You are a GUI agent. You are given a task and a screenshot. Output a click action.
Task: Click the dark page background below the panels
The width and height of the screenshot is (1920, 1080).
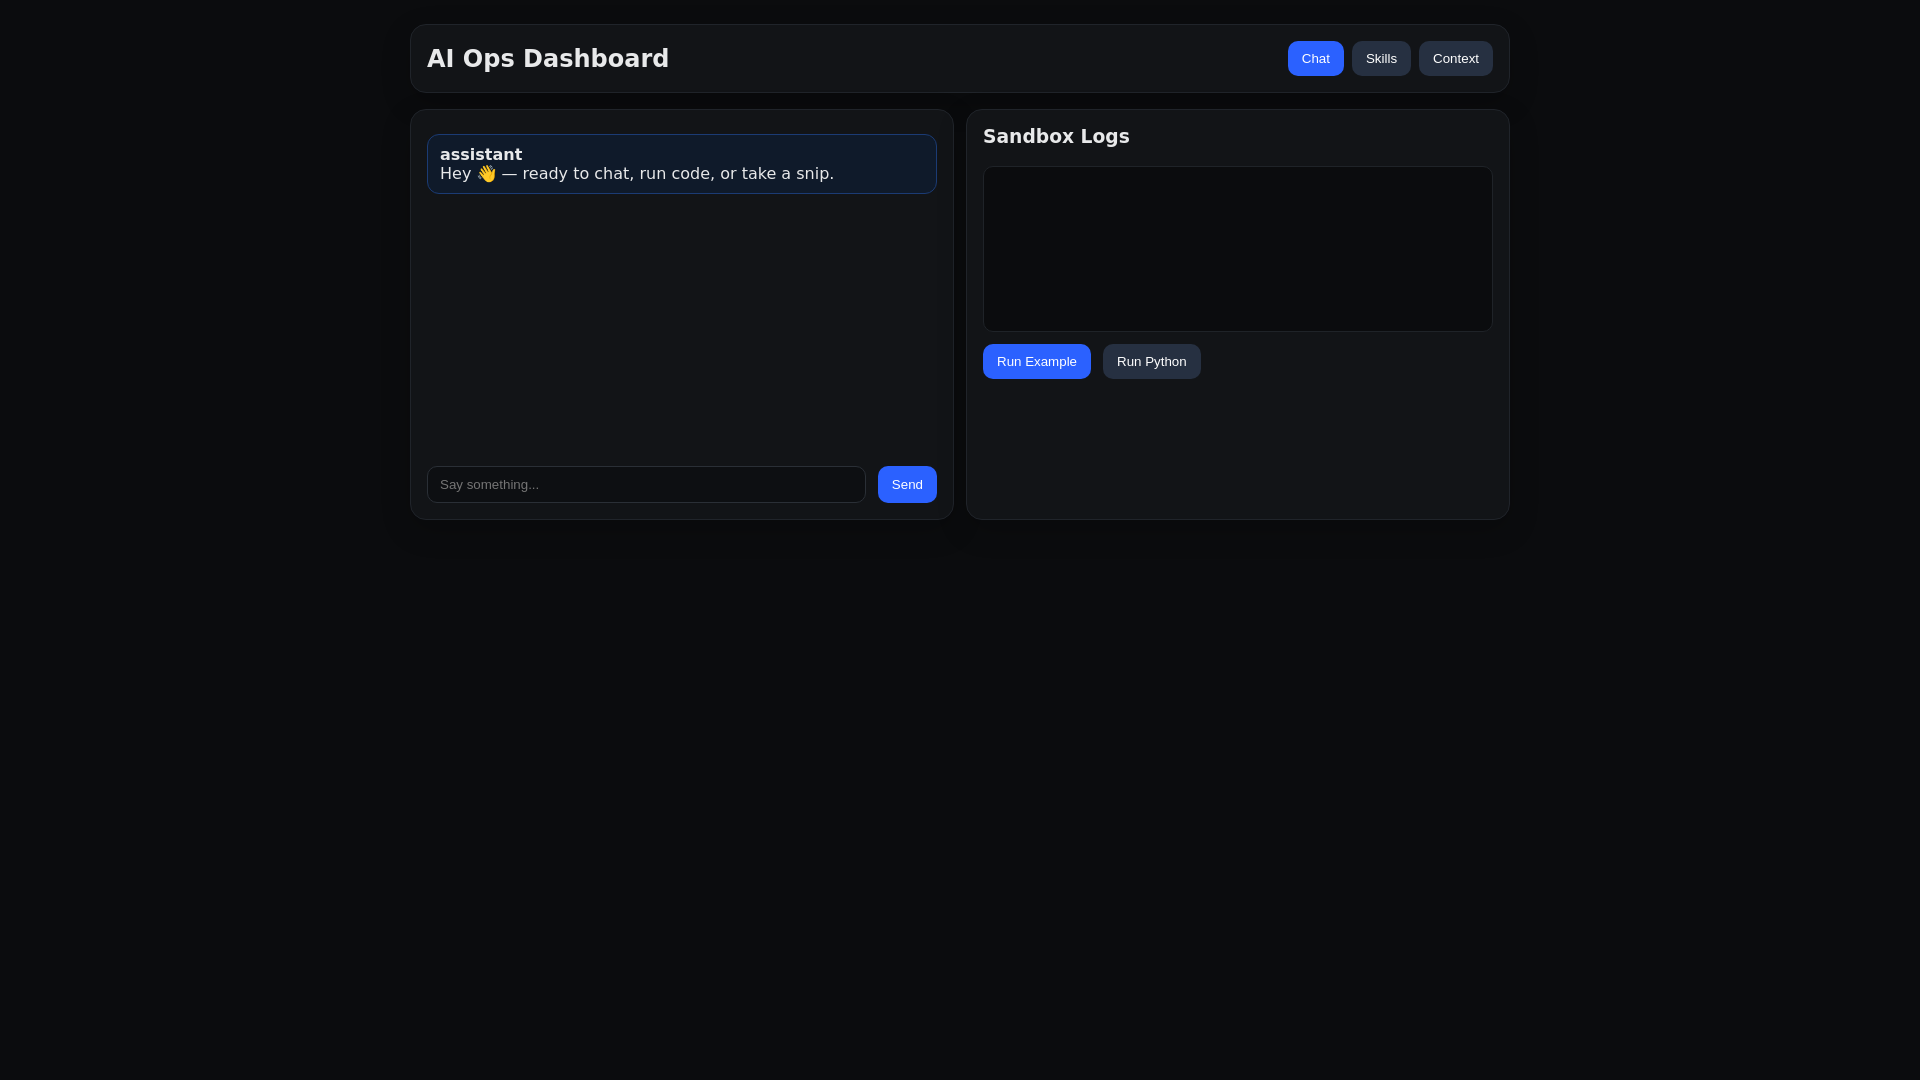click(960, 800)
